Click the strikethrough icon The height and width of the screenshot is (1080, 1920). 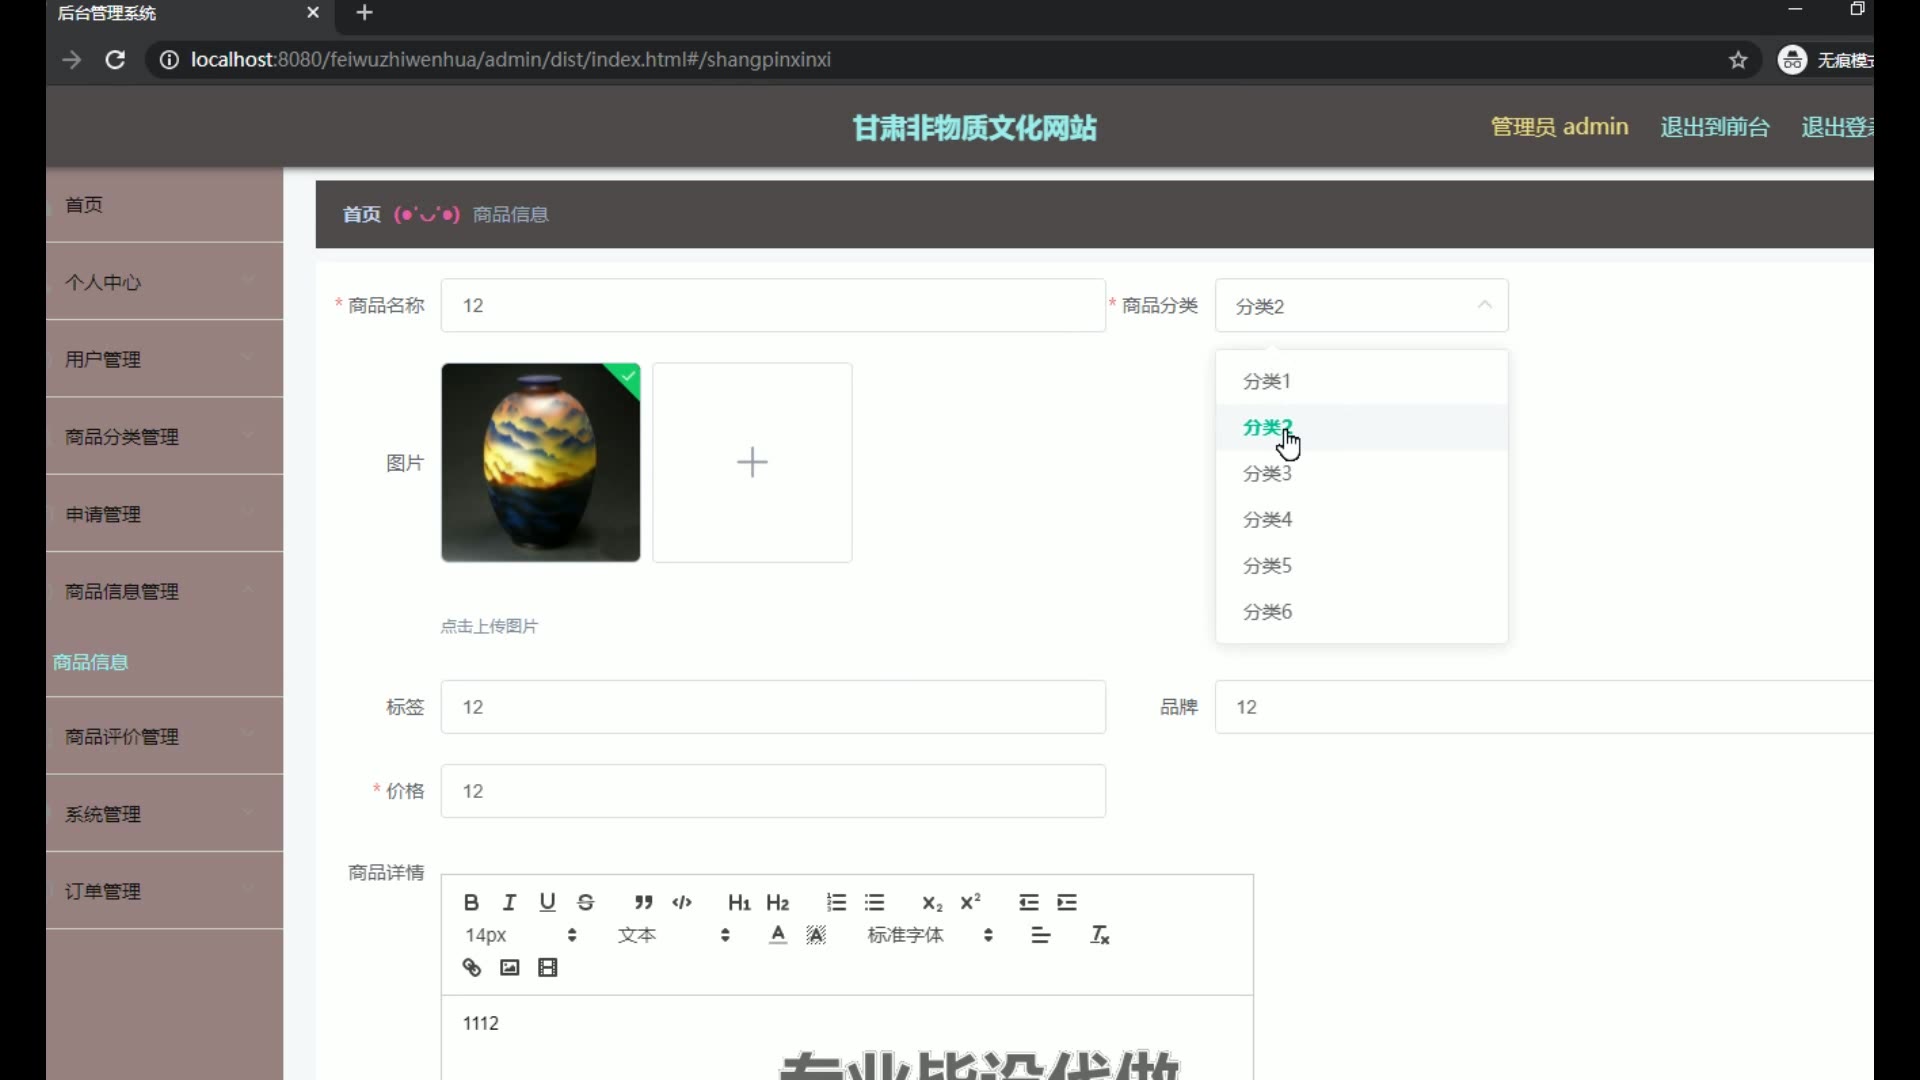(586, 902)
